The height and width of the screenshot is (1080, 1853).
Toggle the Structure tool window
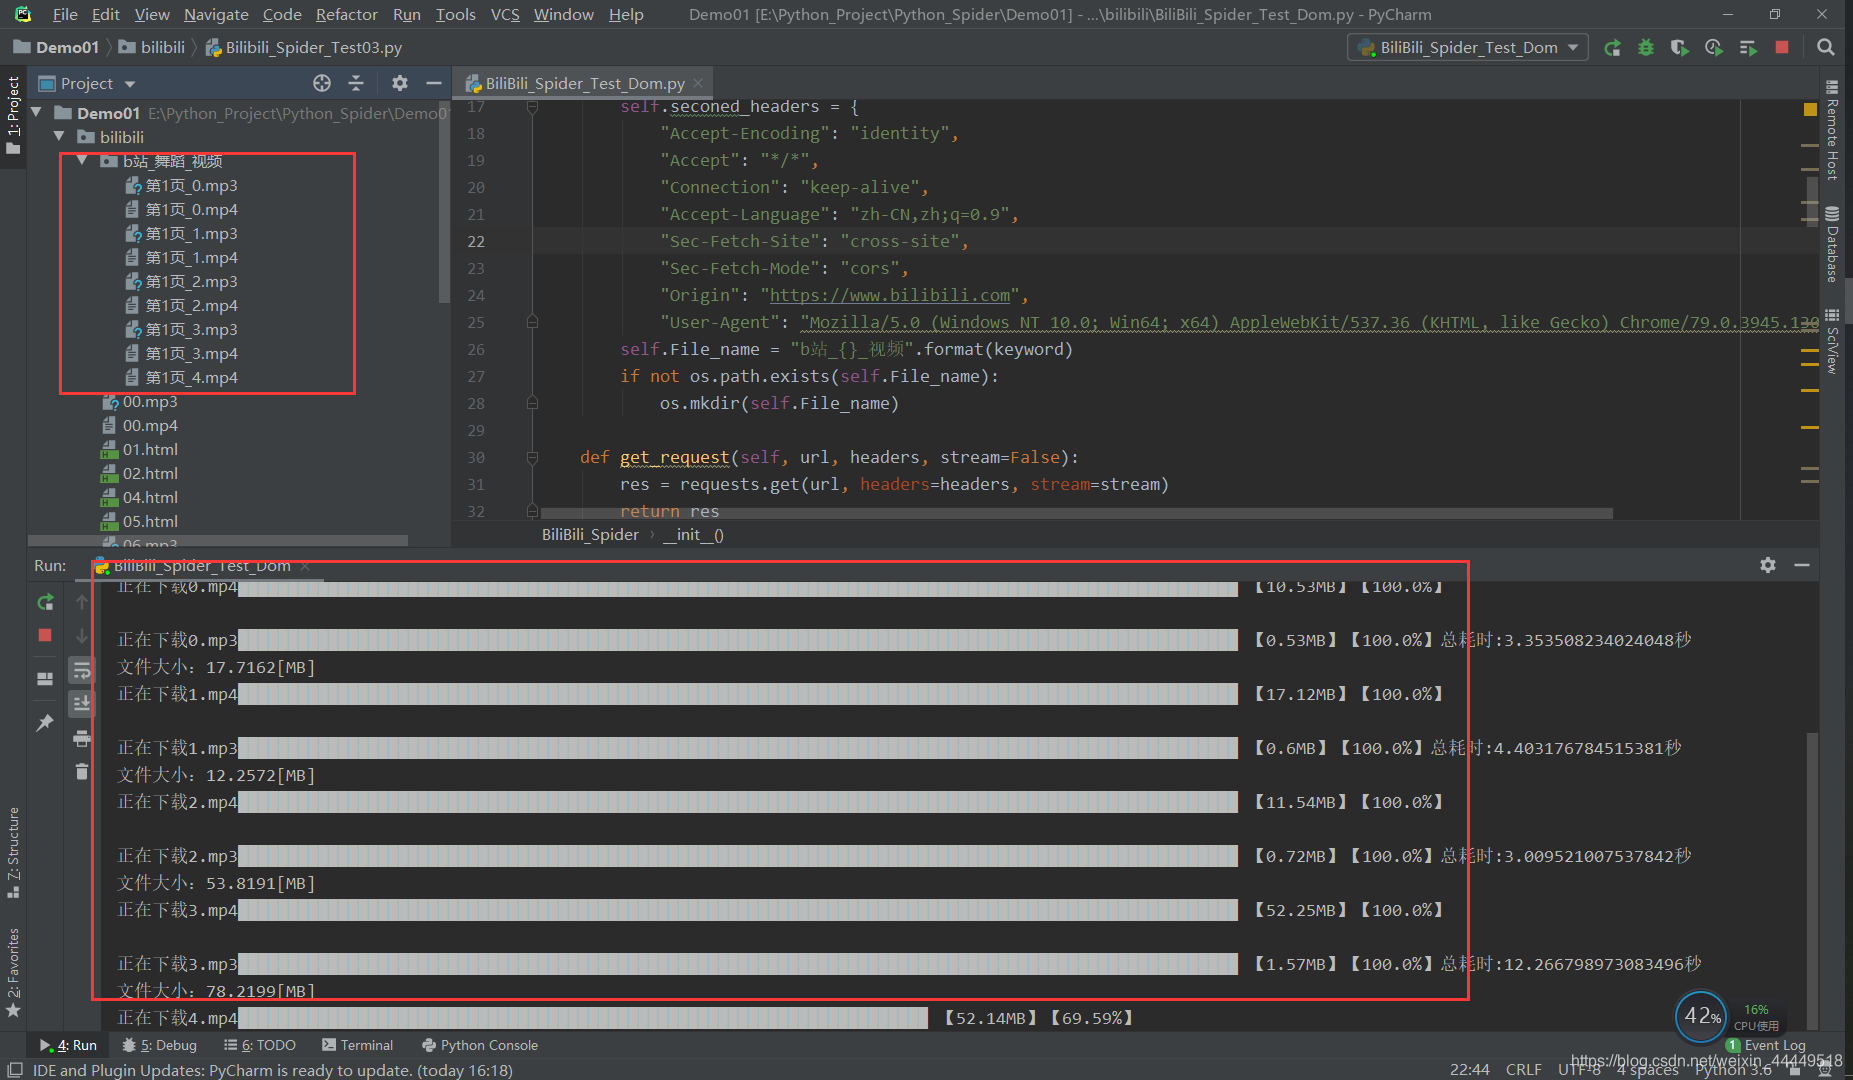pyautogui.click(x=13, y=852)
